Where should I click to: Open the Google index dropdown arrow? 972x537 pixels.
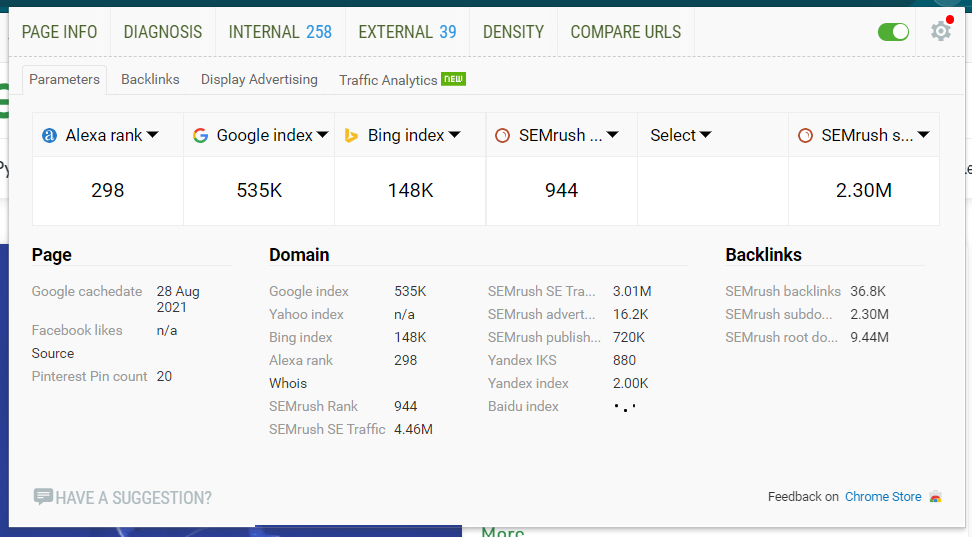(323, 135)
